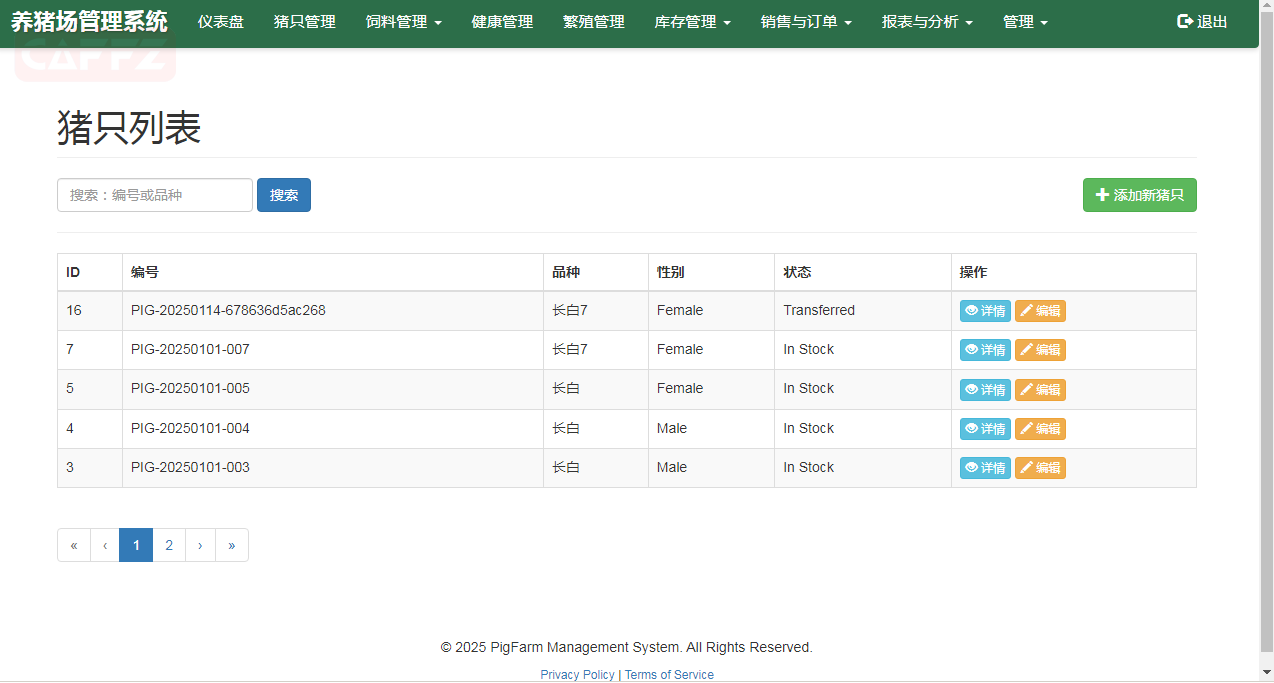Expand the 饲料管理 dropdown menu
The height and width of the screenshot is (683, 1274).
[x=403, y=22]
